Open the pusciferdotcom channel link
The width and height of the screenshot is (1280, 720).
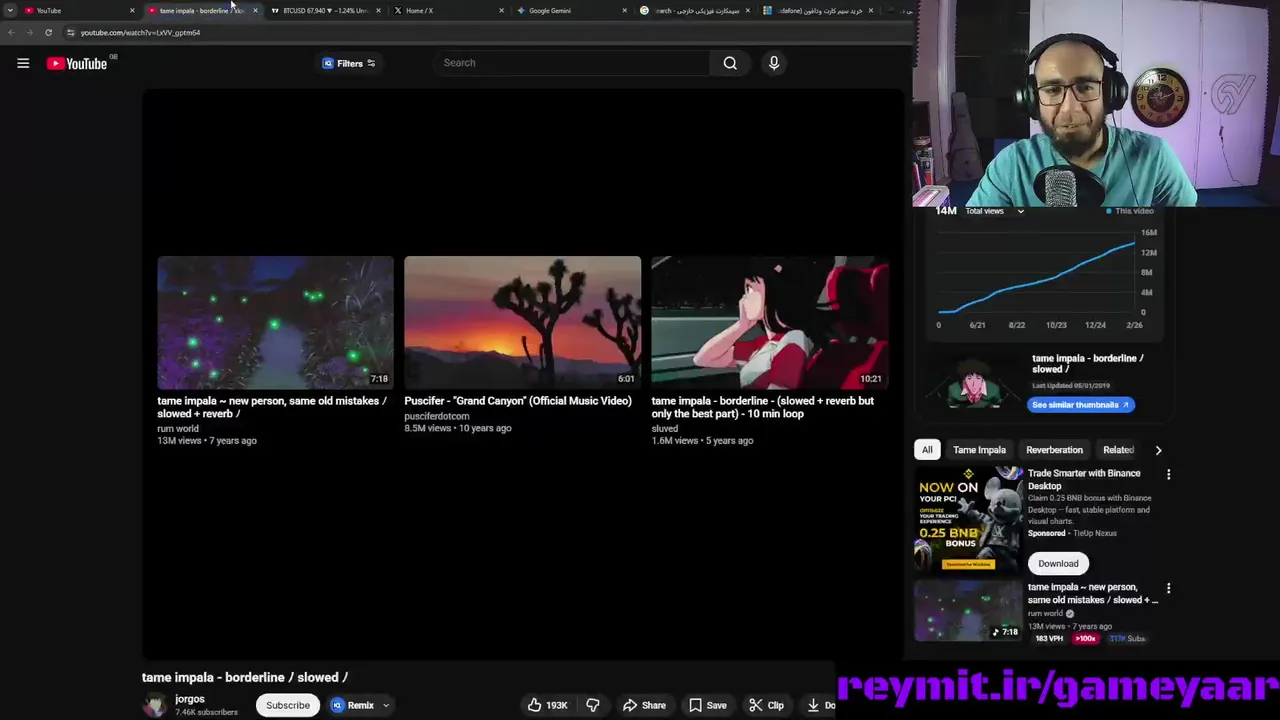pos(436,416)
